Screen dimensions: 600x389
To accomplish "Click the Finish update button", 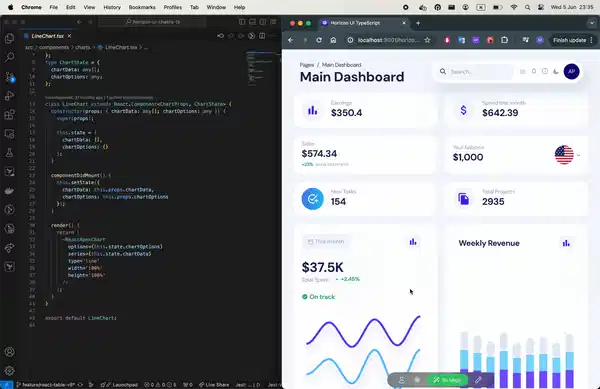I will click(x=569, y=40).
